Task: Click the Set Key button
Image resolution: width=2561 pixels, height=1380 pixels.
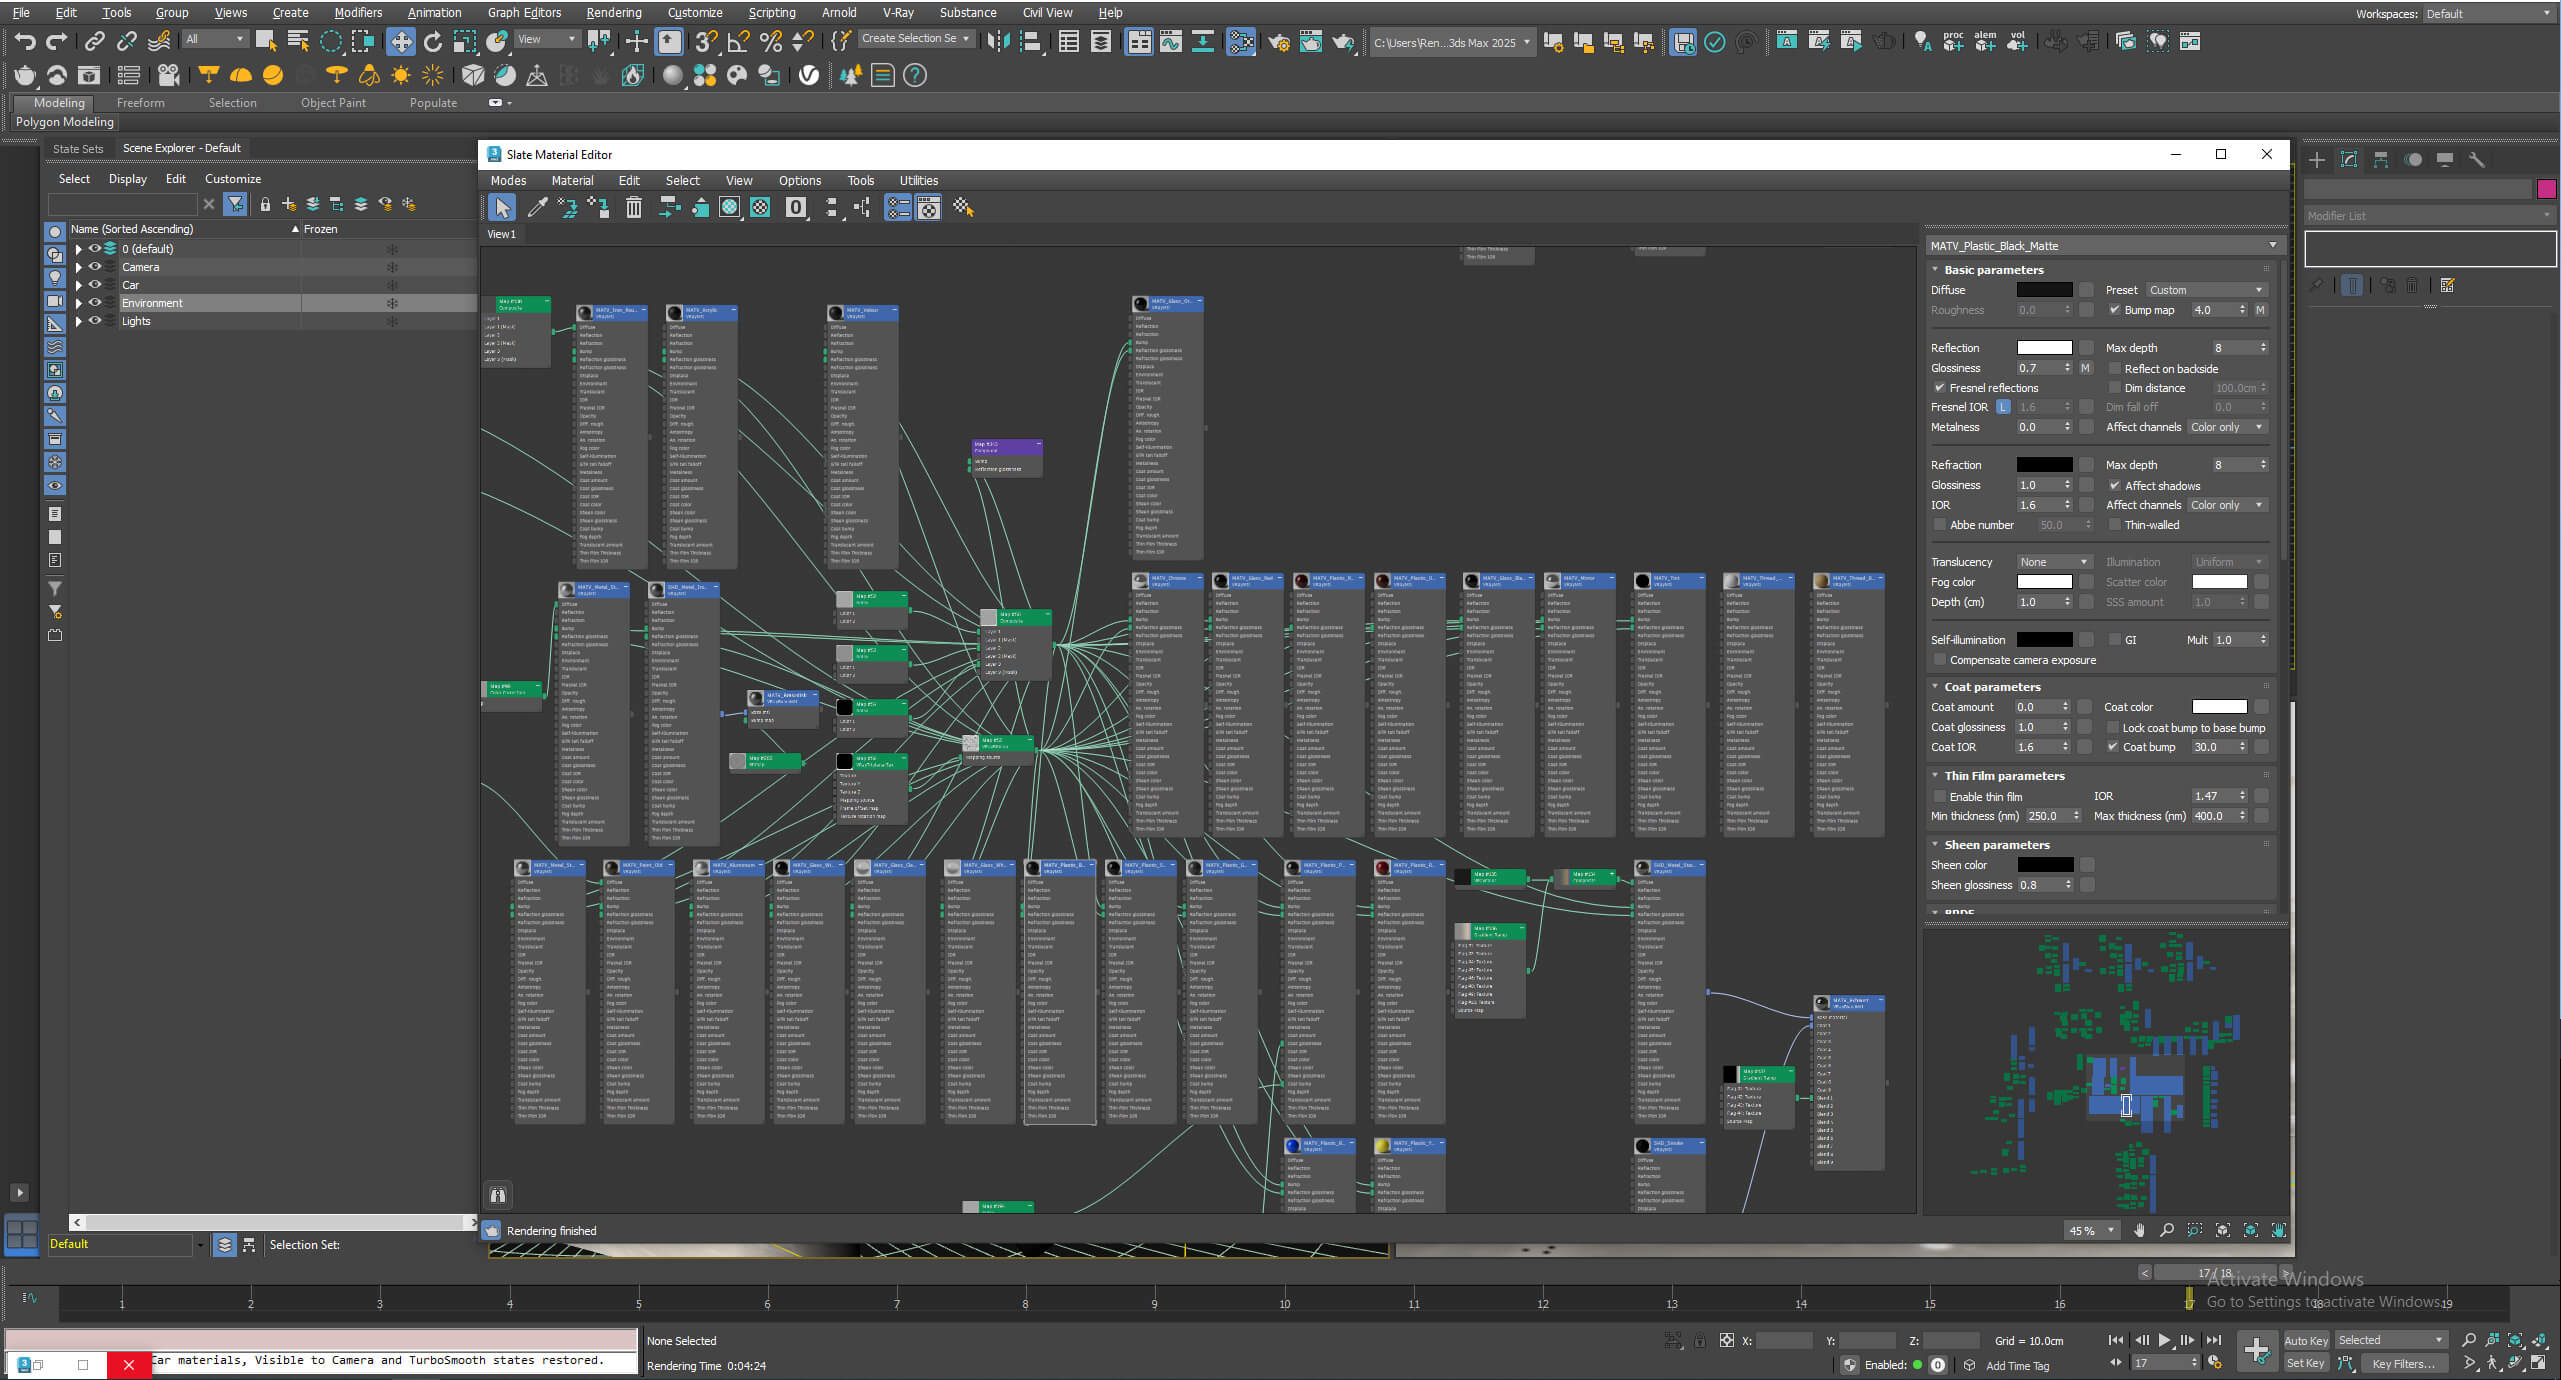Action: click(2306, 1363)
